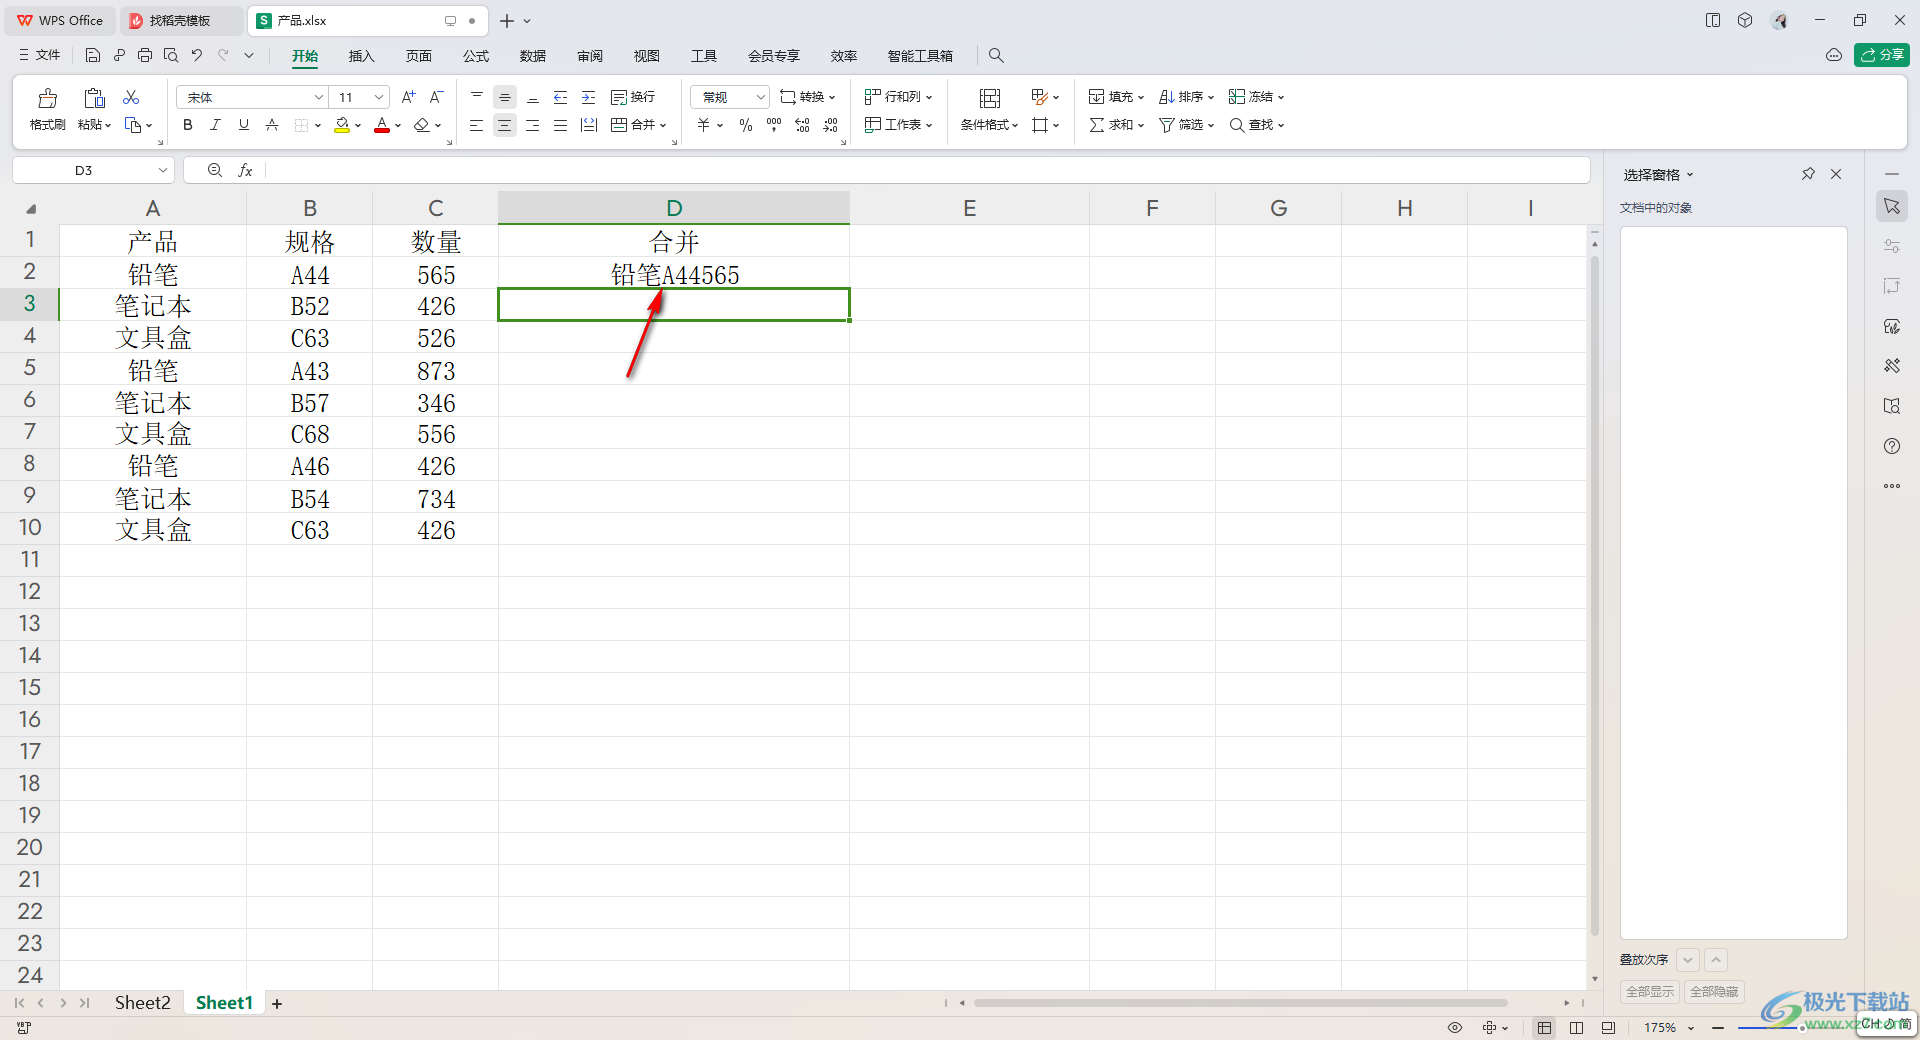Click the increase indent icon

pos(588,97)
